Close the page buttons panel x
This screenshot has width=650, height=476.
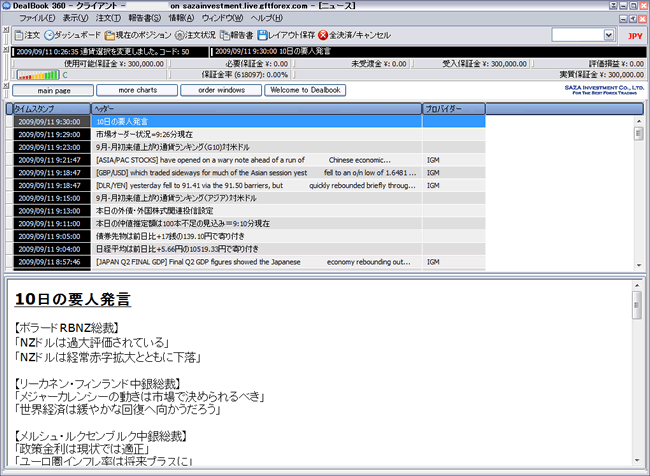pyautogui.click(x=5, y=86)
